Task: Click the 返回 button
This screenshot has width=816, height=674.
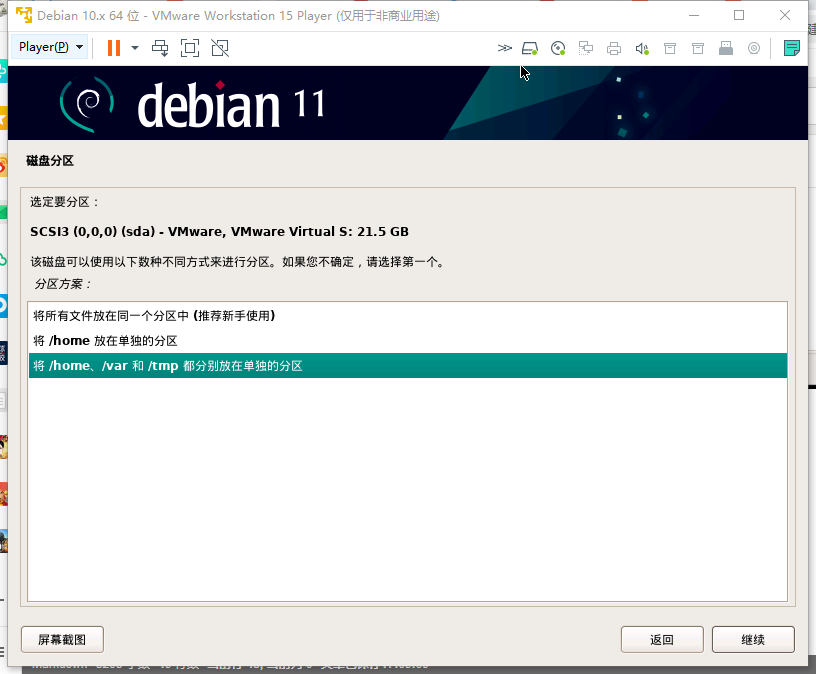Action: click(x=662, y=639)
